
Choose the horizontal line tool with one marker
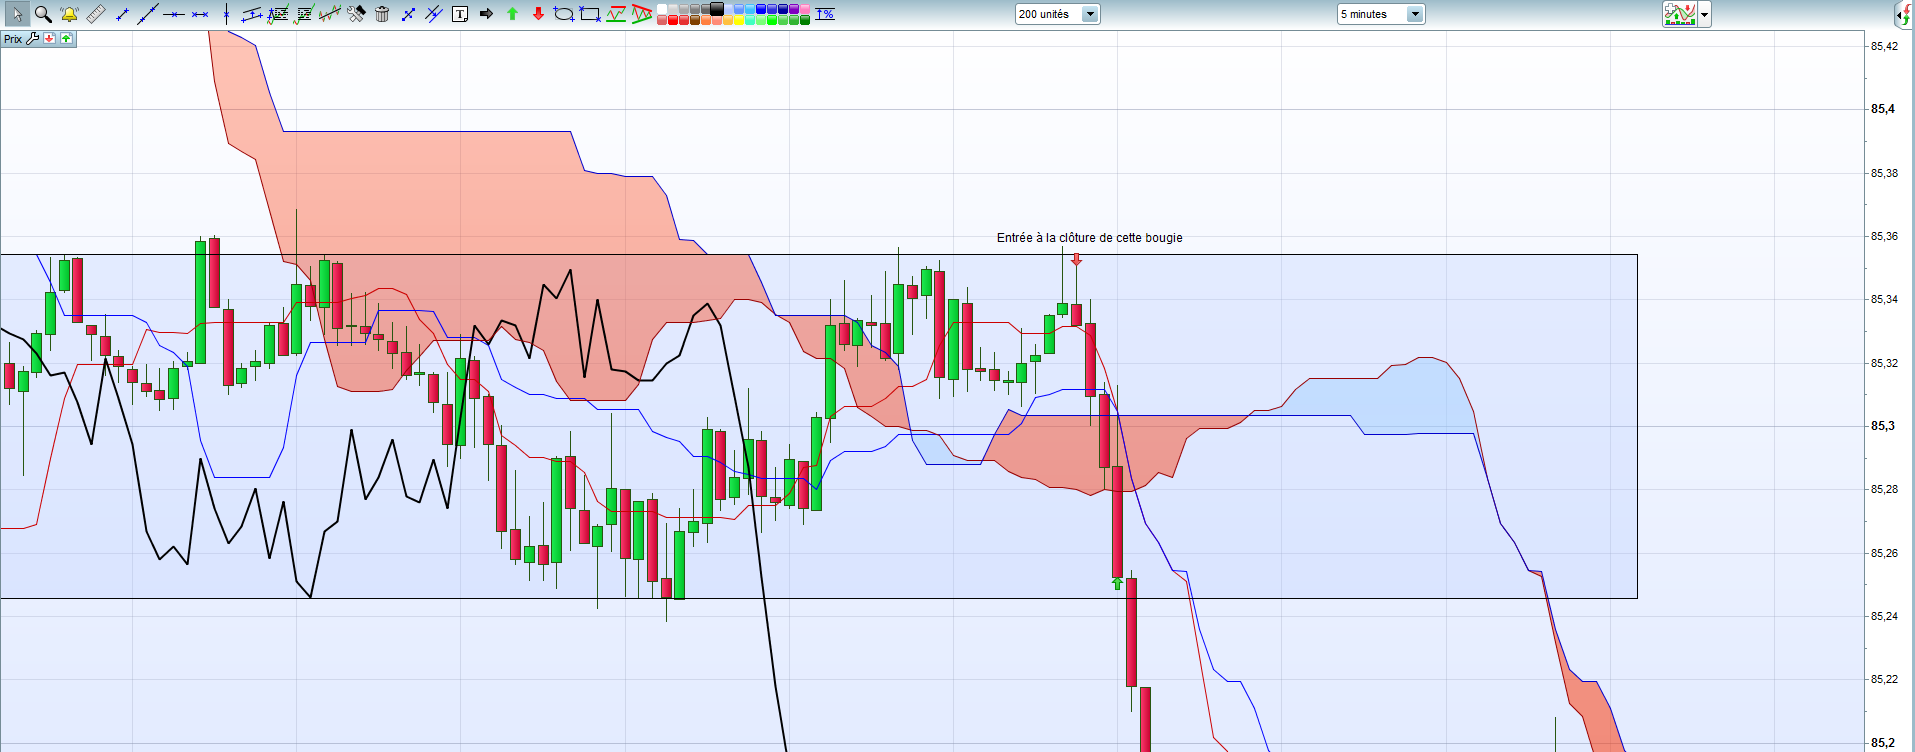tap(174, 14)
